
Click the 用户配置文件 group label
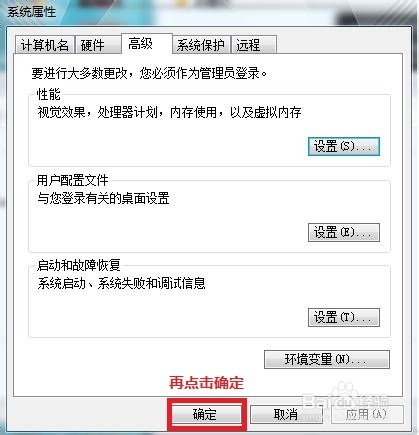[73, 180]
